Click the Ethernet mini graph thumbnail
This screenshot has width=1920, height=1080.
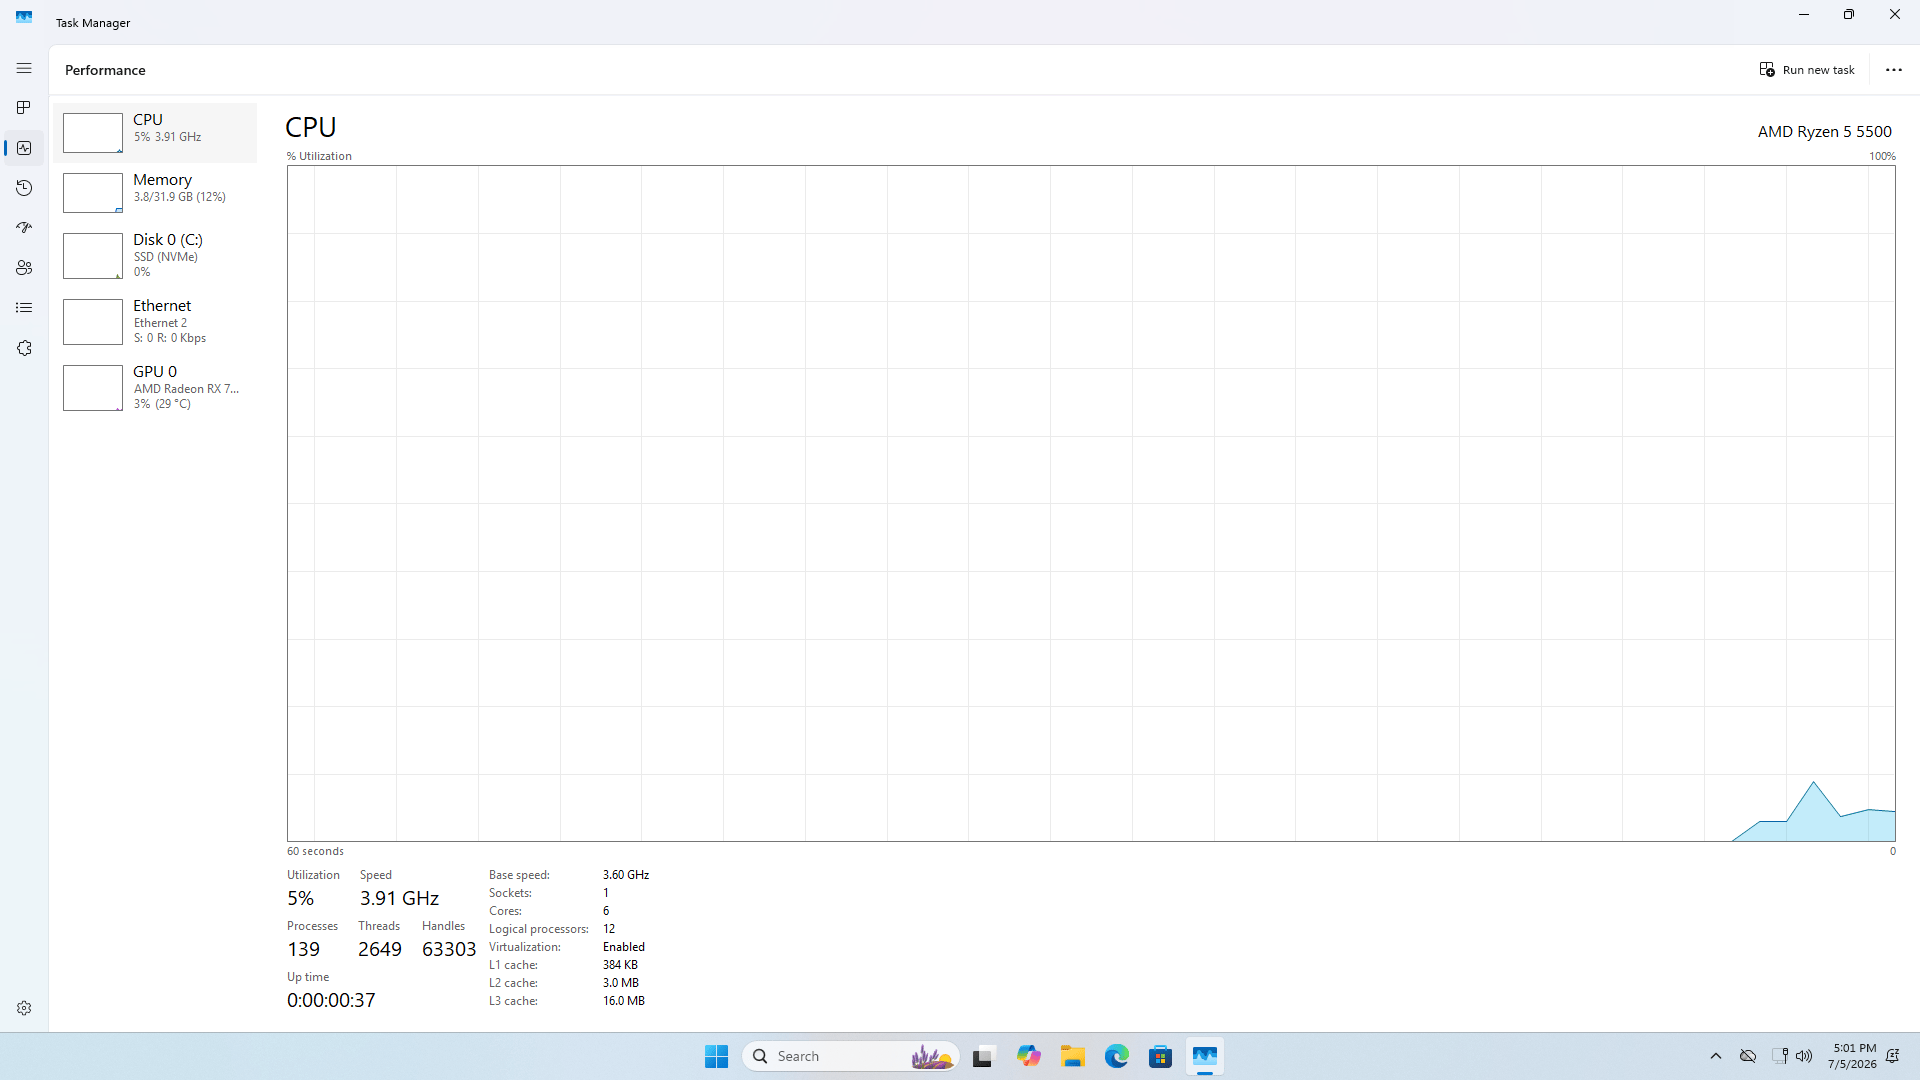[x=93, y=322]
